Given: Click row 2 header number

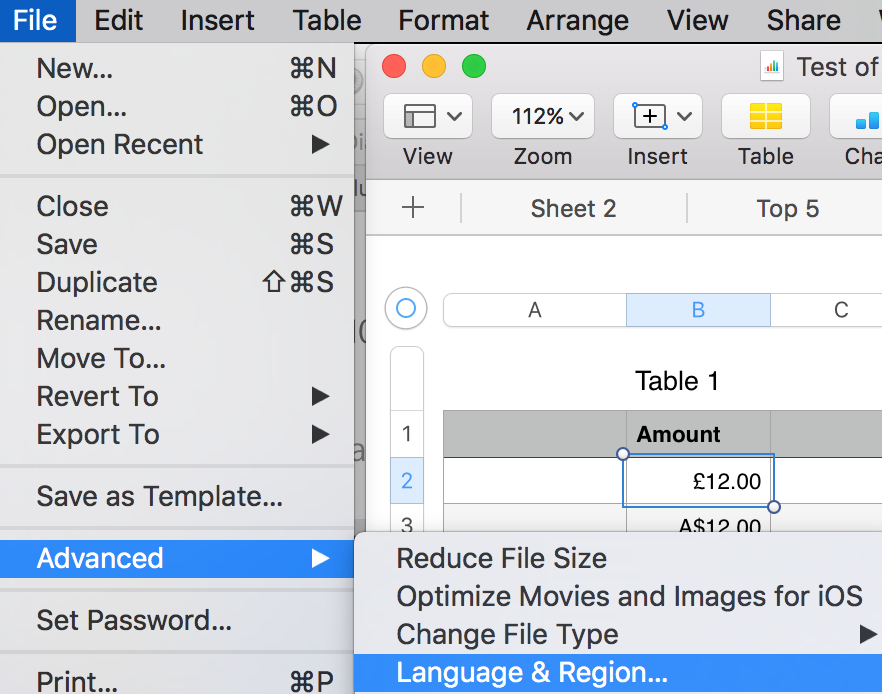Looking at the screenshot, I should 406,481.
